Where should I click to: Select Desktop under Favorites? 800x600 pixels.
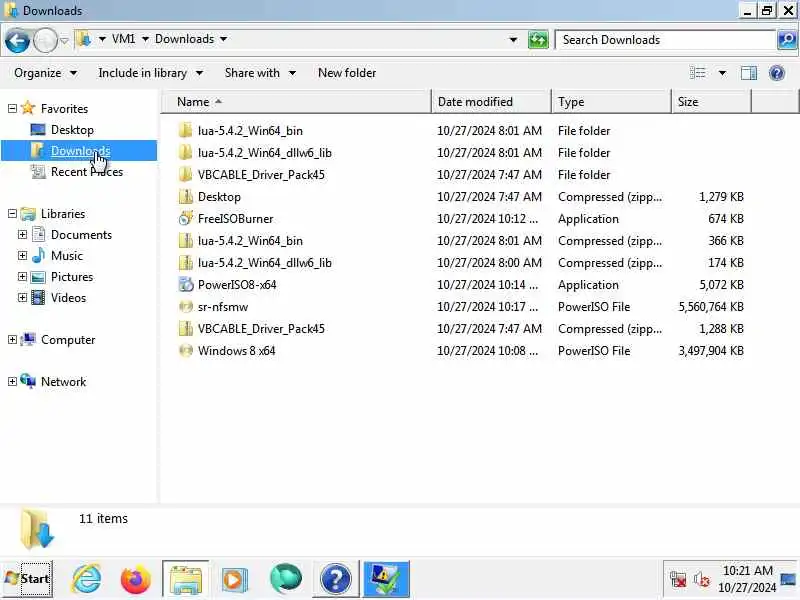click(x=71, y=130)
